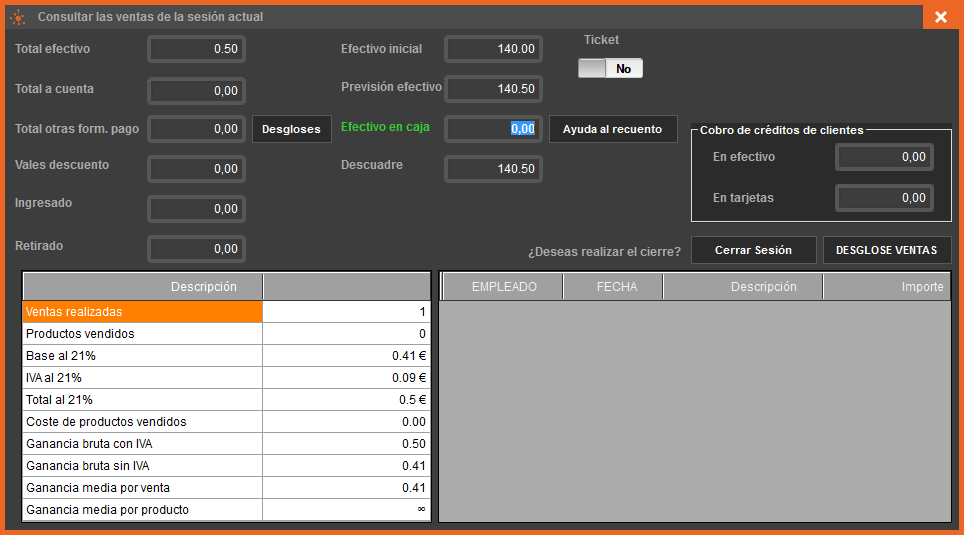Image resolution: width=964 pixels, height=535 pixels.
Task: Toggle the Ticket switch
Action: [x=610, y=69]
